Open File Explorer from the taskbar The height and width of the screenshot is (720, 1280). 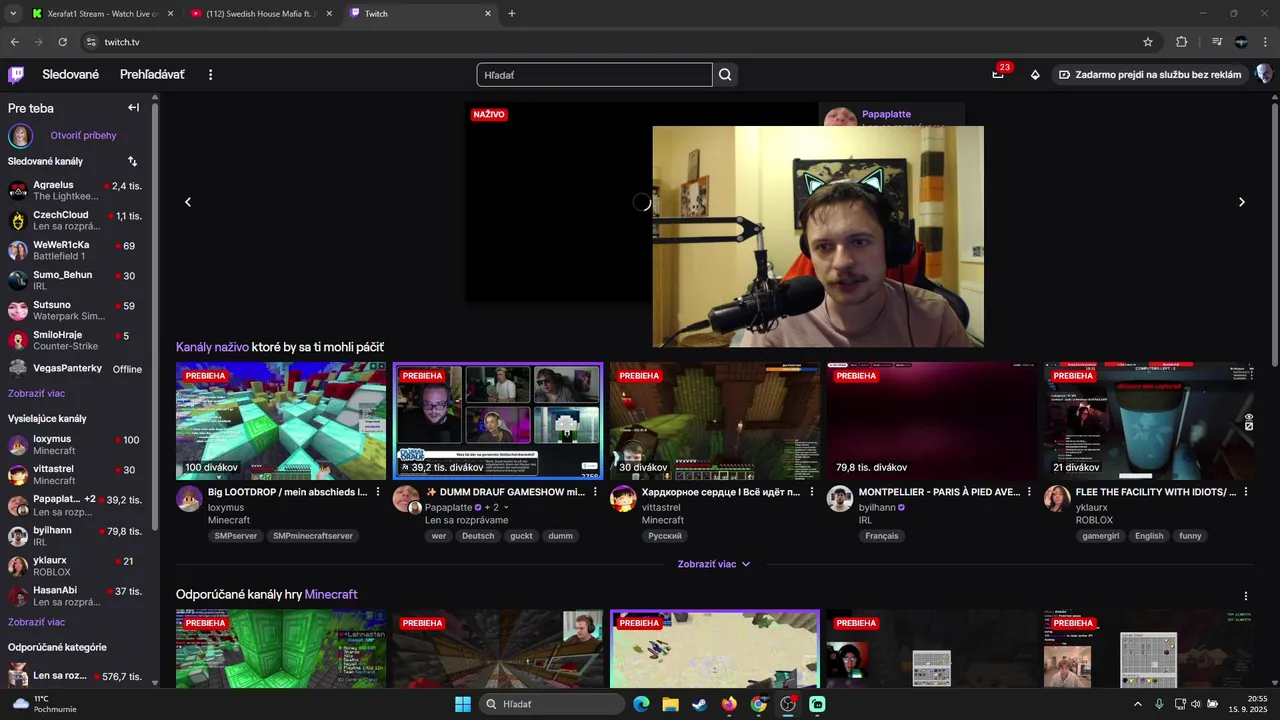(670, 704)
